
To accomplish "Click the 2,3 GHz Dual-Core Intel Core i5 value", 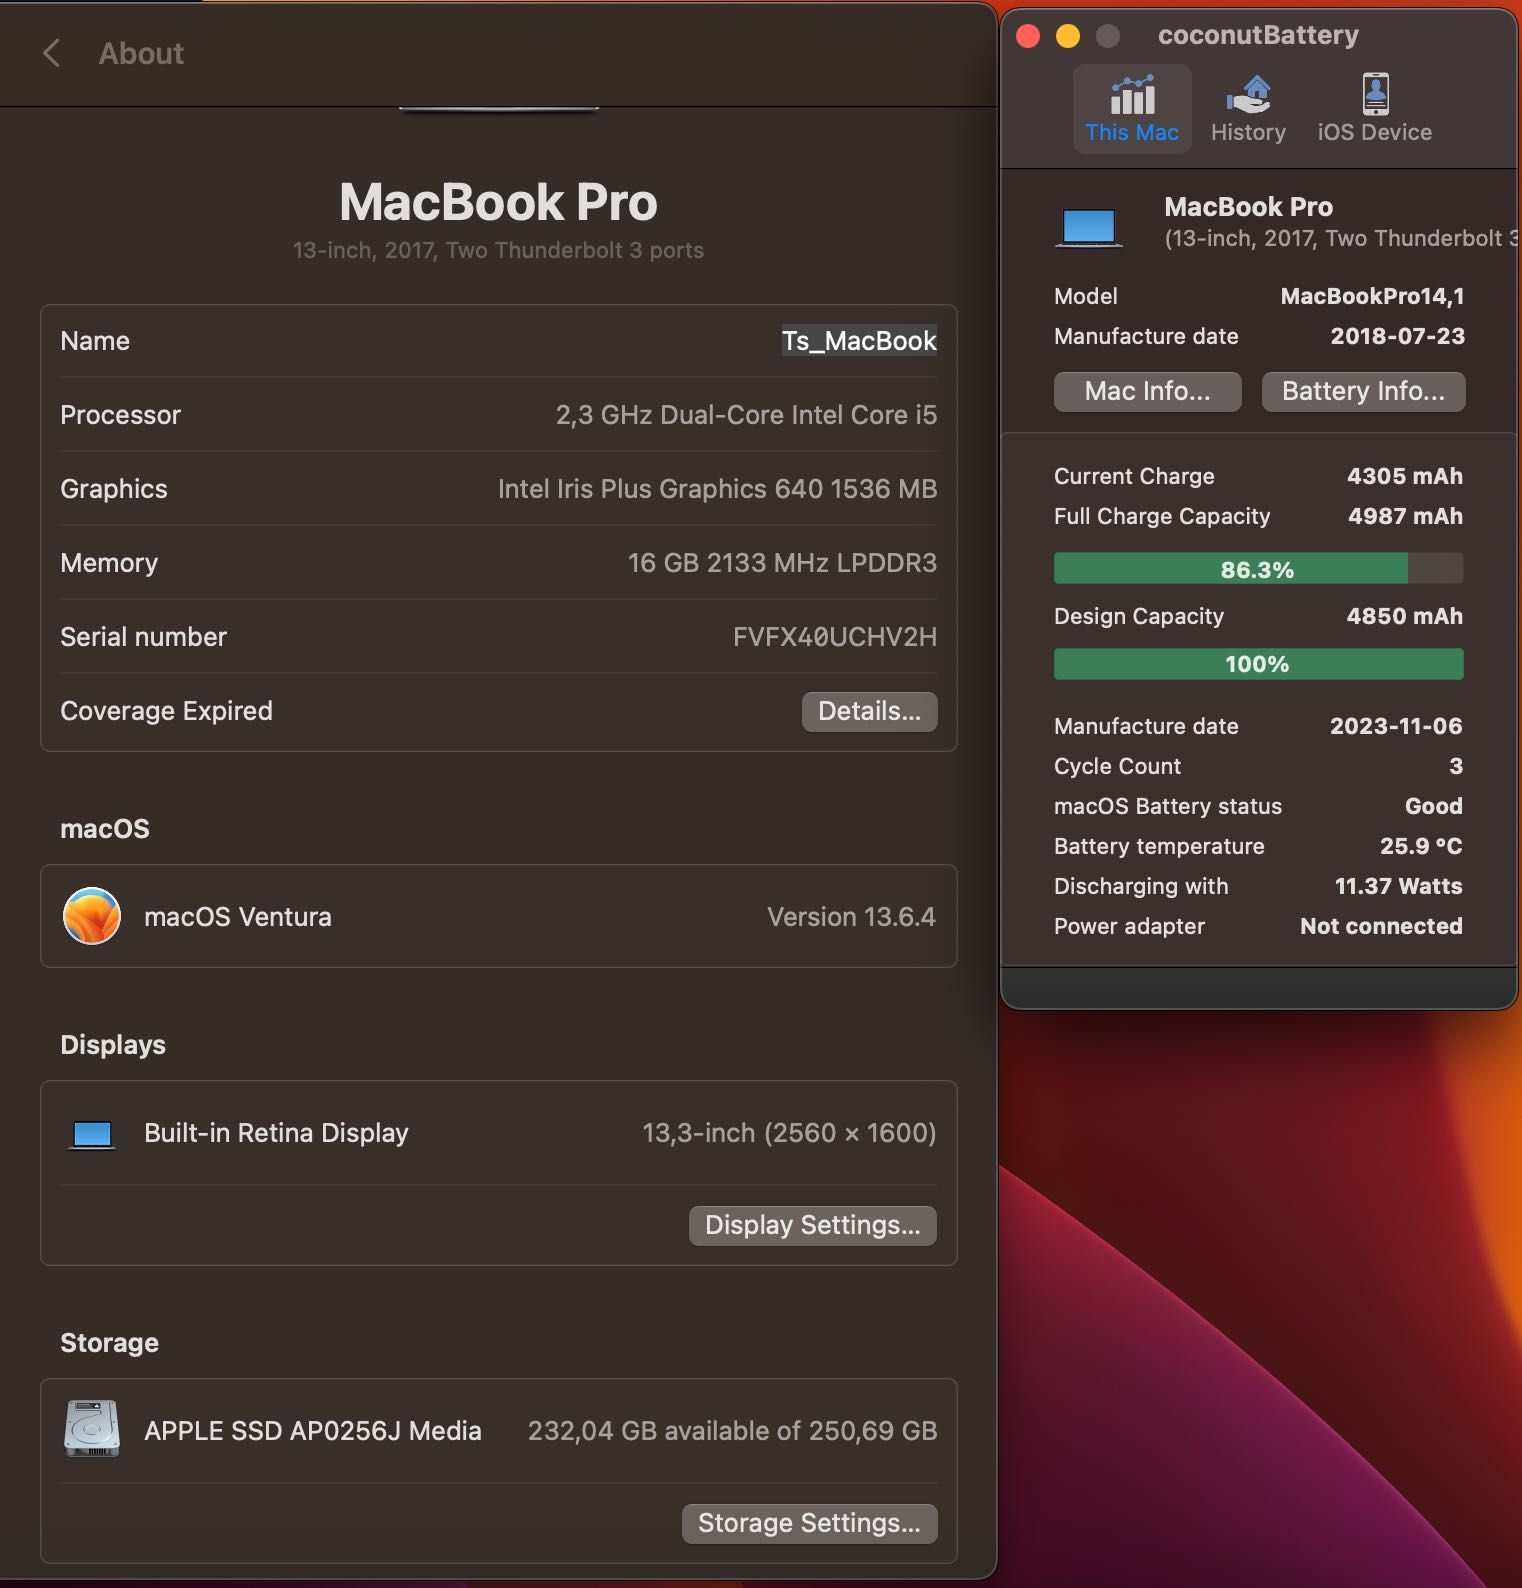I will pyautogui.click(x=746, y=415).
